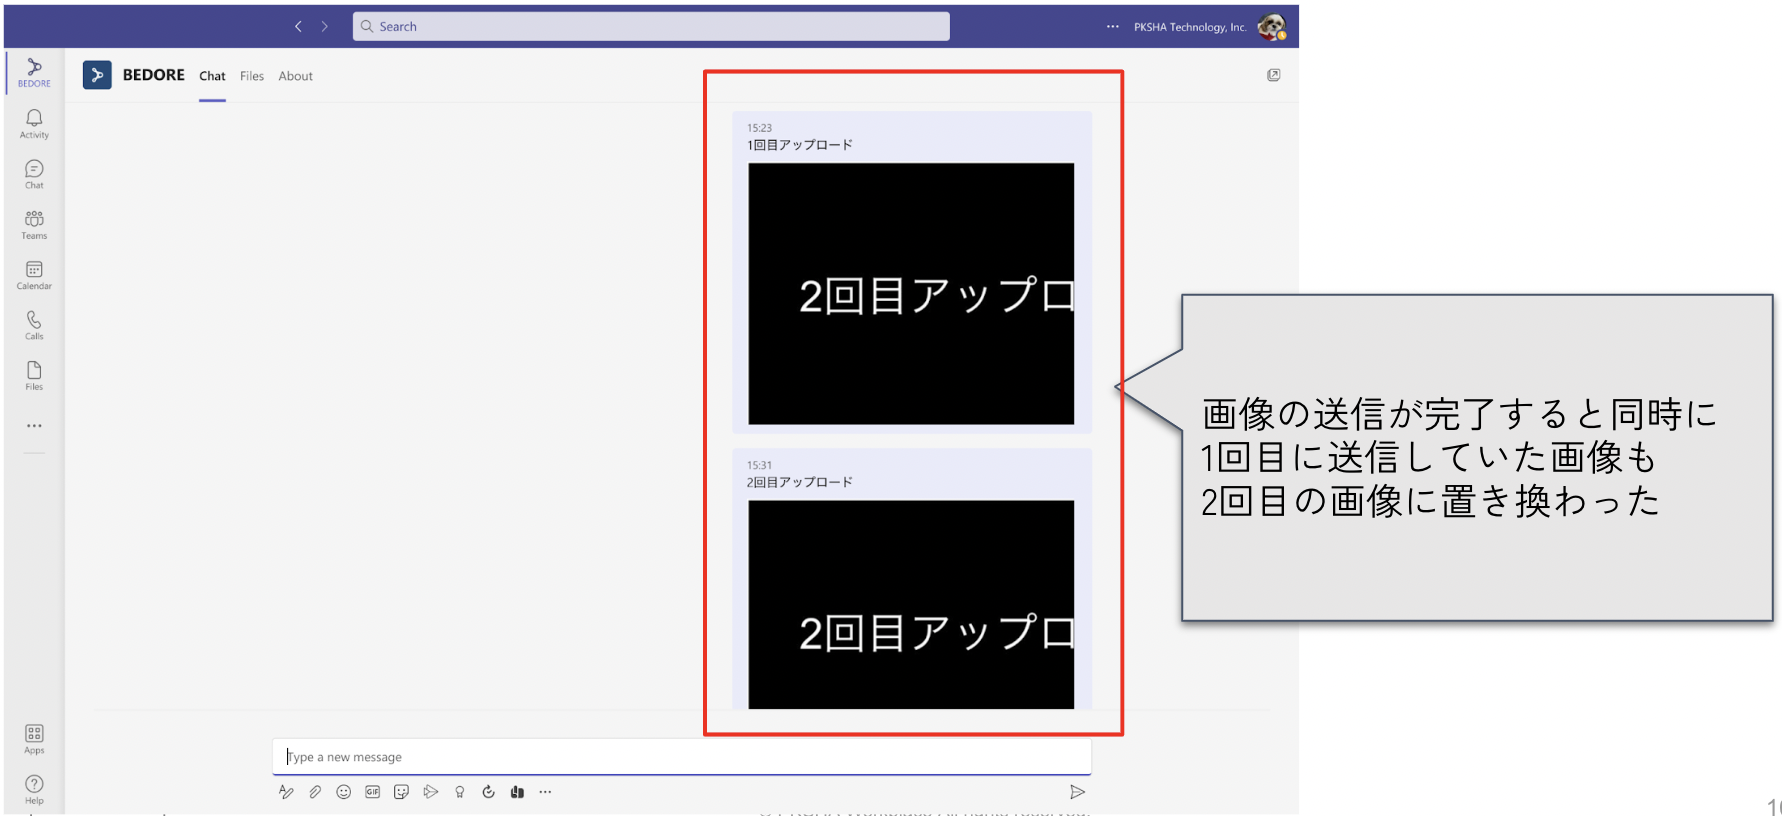Open the Calendar

pyautogui.click(x=34, y=275)
